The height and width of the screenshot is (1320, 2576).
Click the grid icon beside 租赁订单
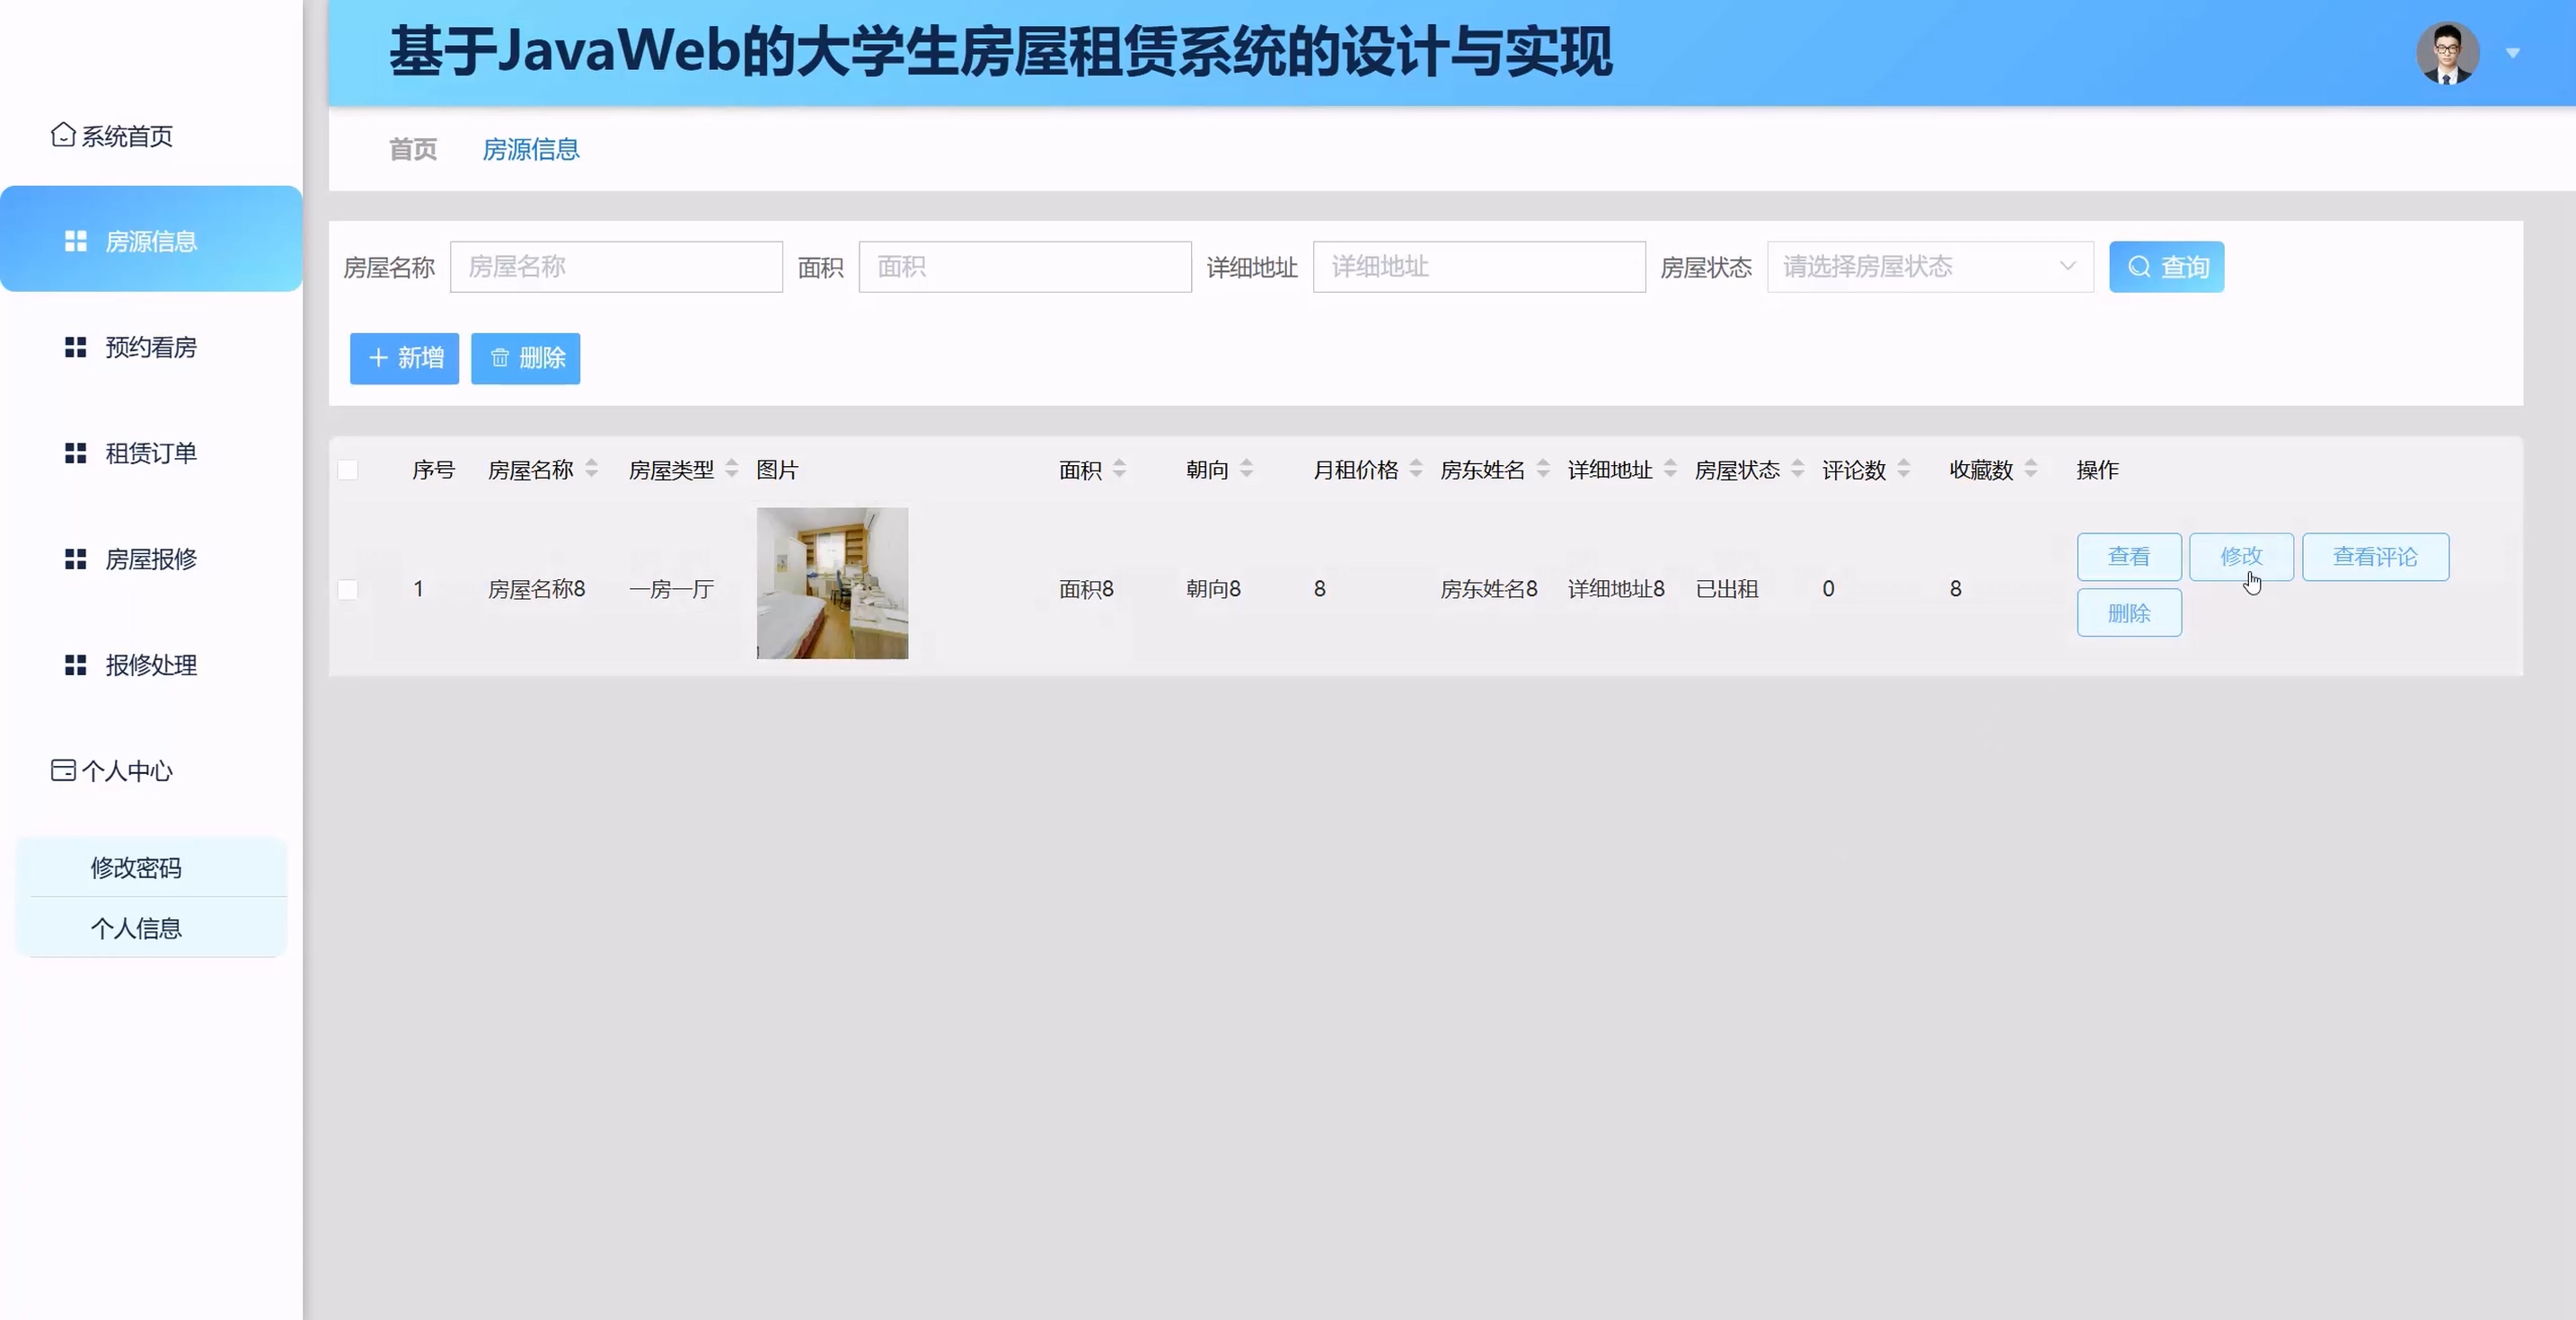[x=75, y=453]
